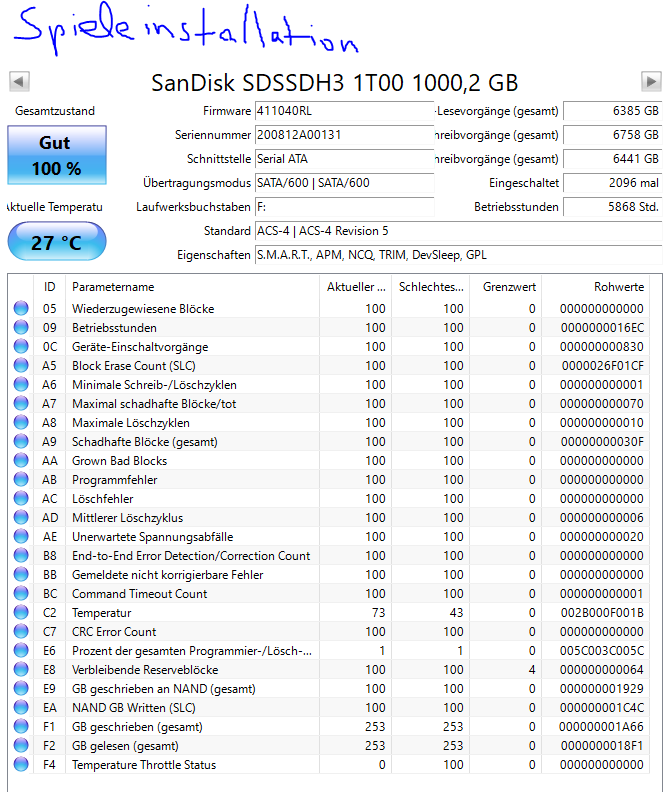Click the Aktueller column header
This screenshot has width=664, height=792.
click(355, 287)
